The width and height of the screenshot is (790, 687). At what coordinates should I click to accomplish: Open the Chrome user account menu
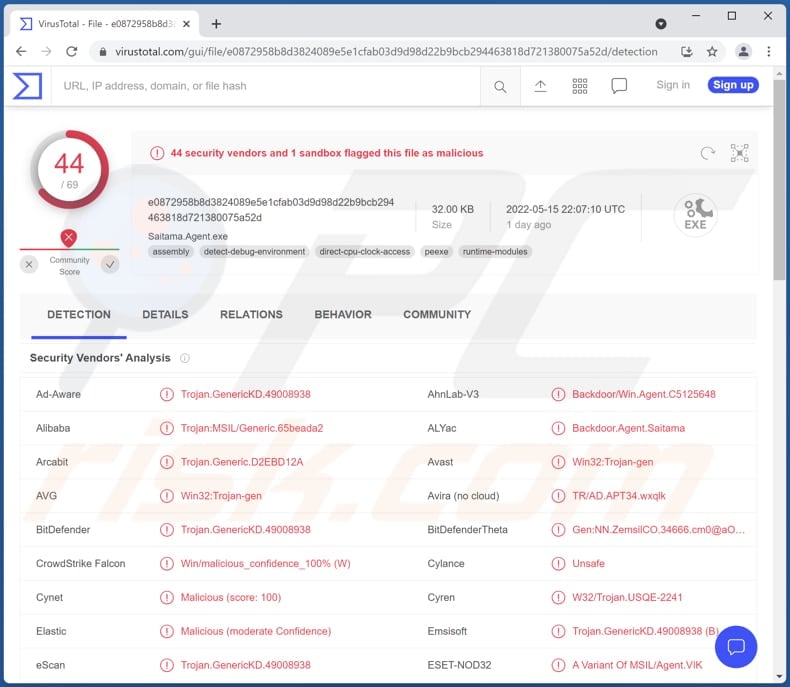click(x=743, y=51)
